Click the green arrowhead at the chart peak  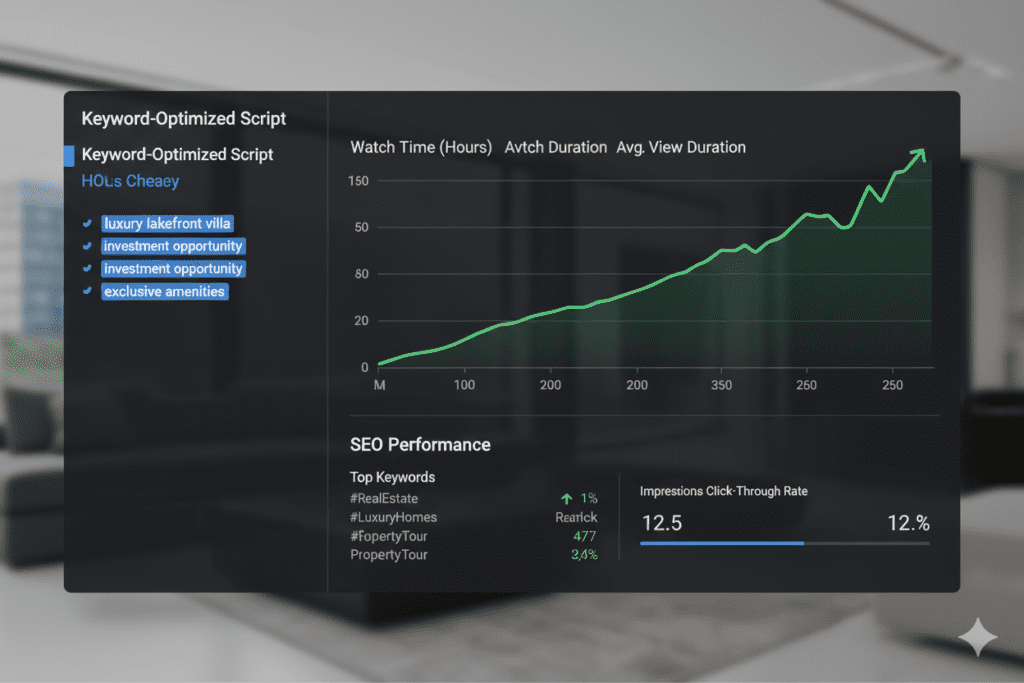tap(919, 155)
